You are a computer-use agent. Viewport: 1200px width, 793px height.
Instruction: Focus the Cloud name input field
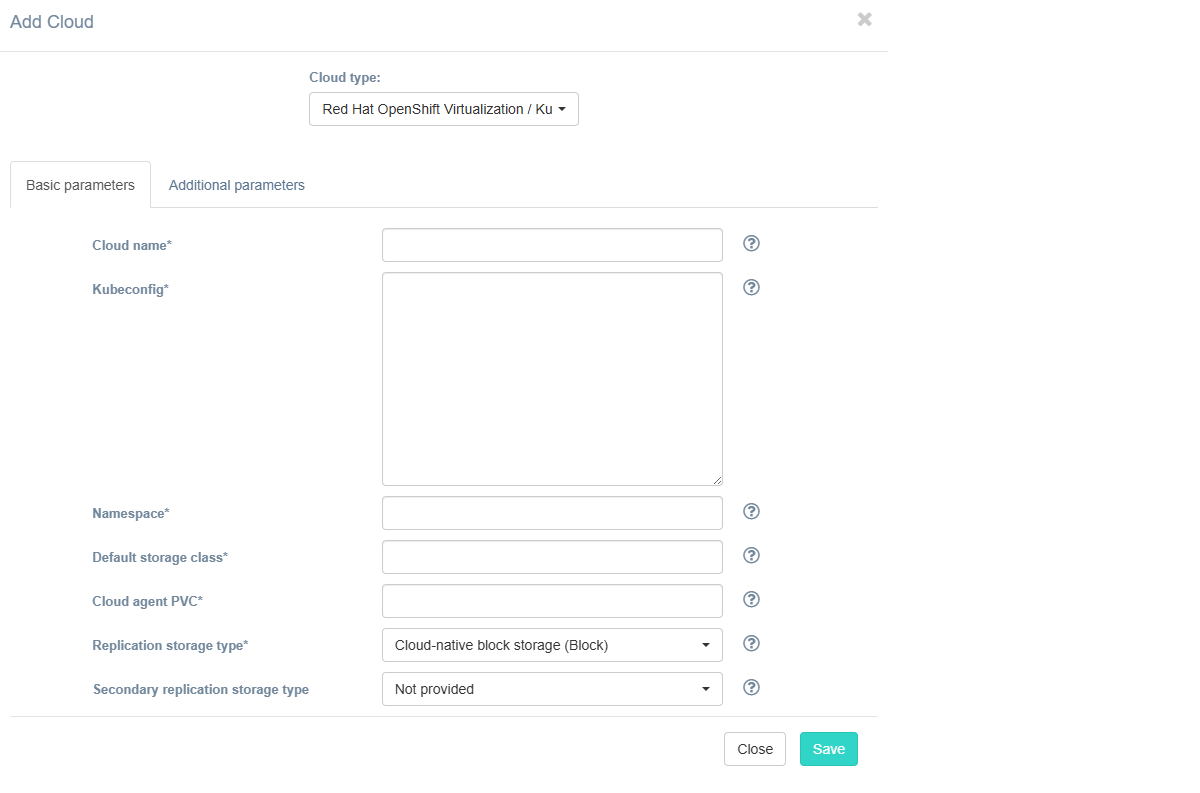[x=552, y=245]
